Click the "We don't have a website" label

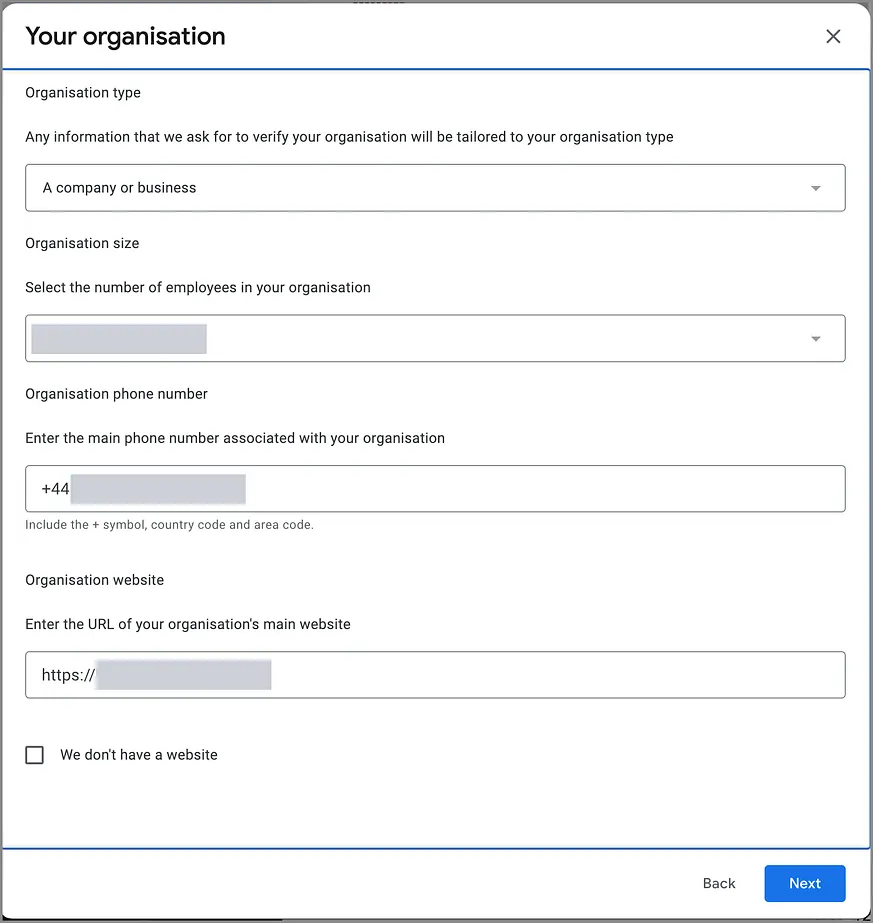click(139, 755)
